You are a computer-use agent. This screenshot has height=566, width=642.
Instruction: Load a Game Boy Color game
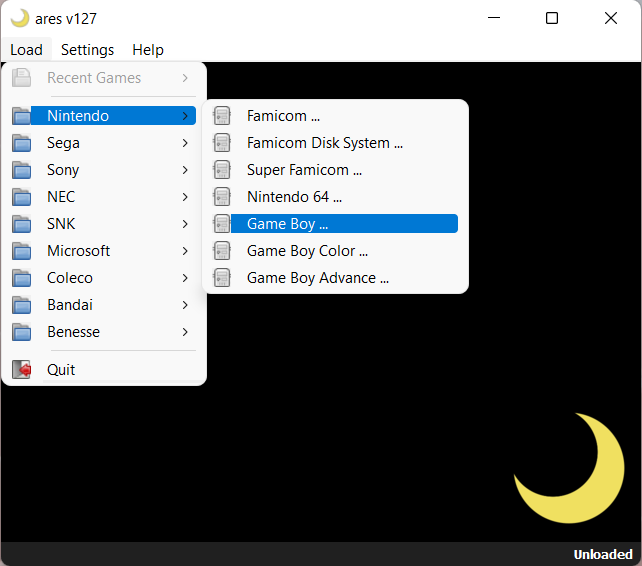[335, 251]
